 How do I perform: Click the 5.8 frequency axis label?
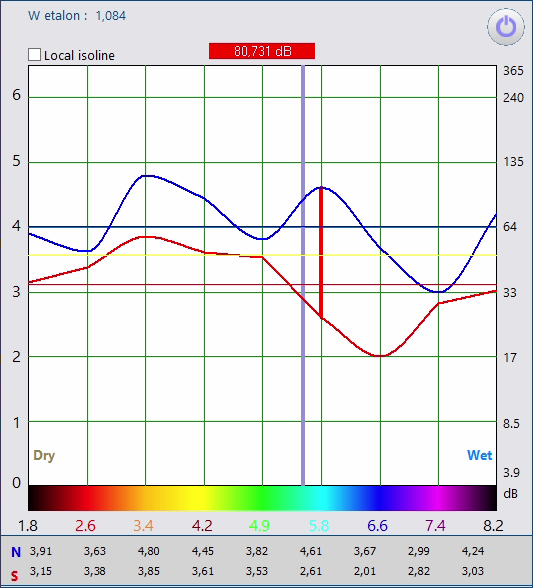point(319,526)
